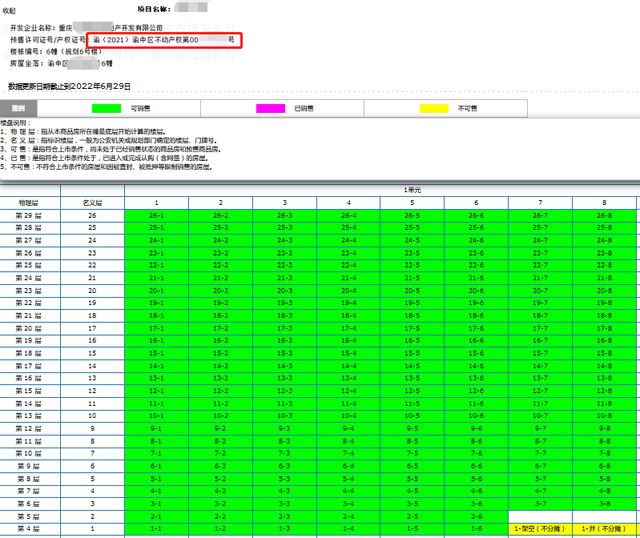Viewport: 640px width, 538px height.
Task: Click the yellow 1-架空（不分摊）cell
Action: [540, 529]
